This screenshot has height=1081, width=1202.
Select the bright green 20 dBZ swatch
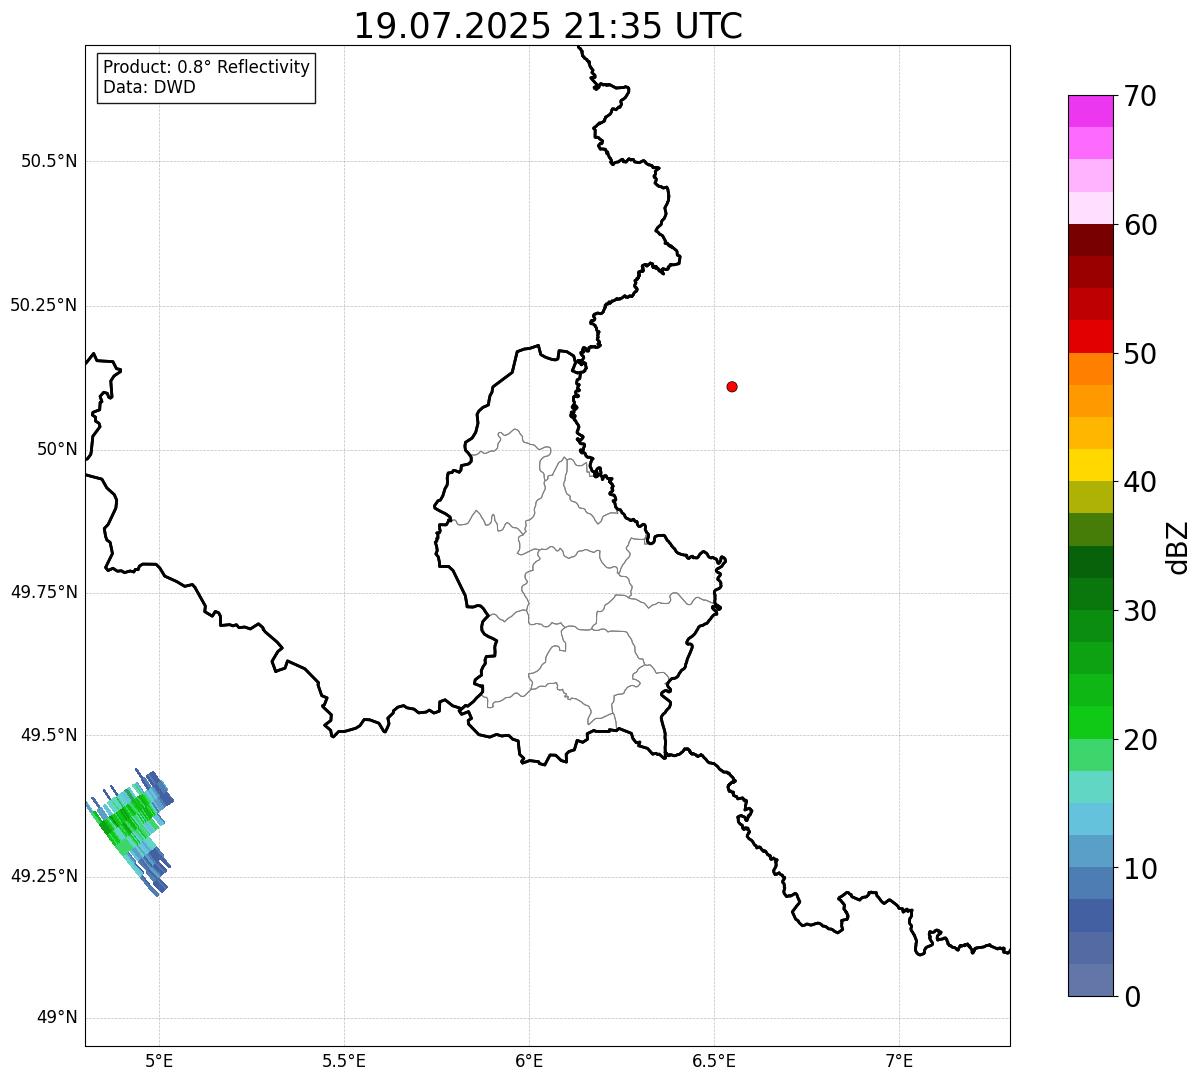[x=1091, y=722]
